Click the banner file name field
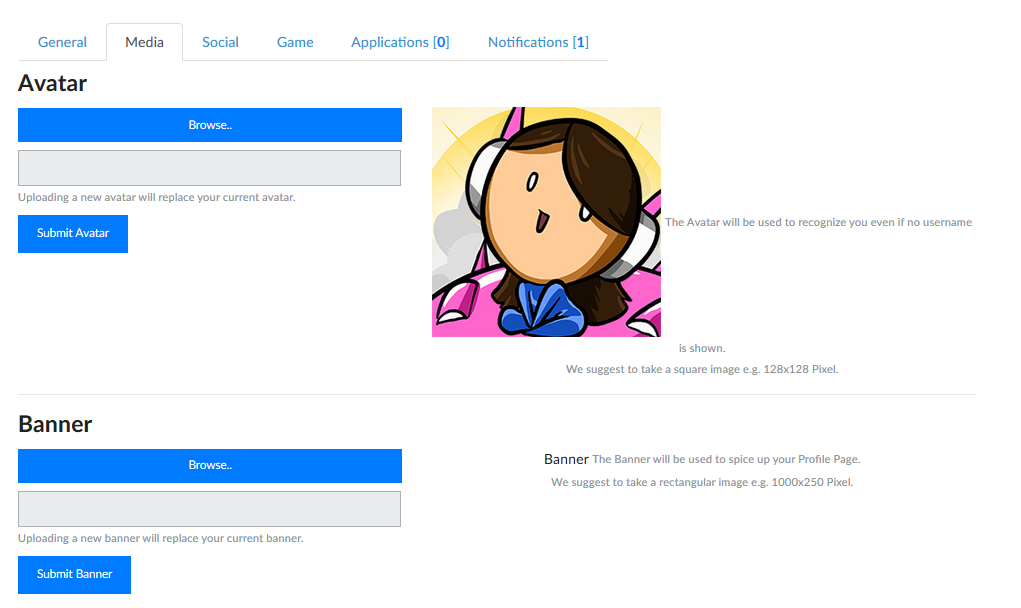The image size is (1021, 608). (210, 509)
